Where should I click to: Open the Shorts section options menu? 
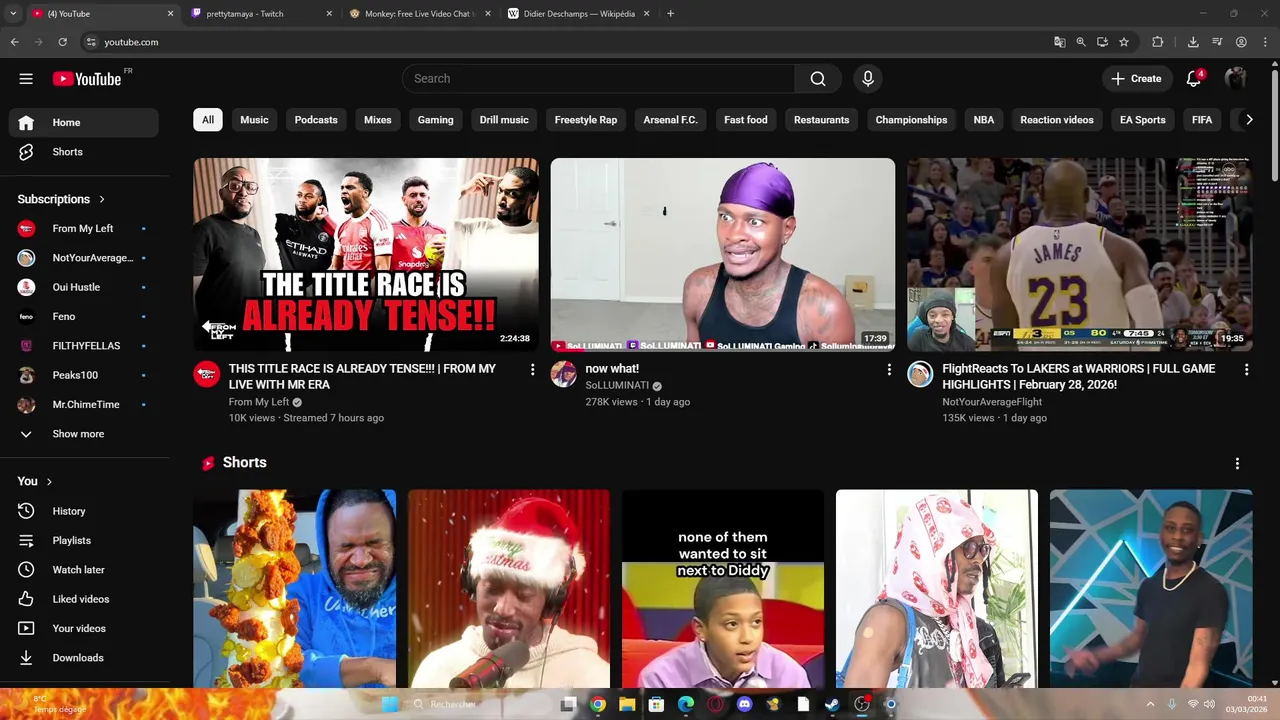coord(1237,464)
